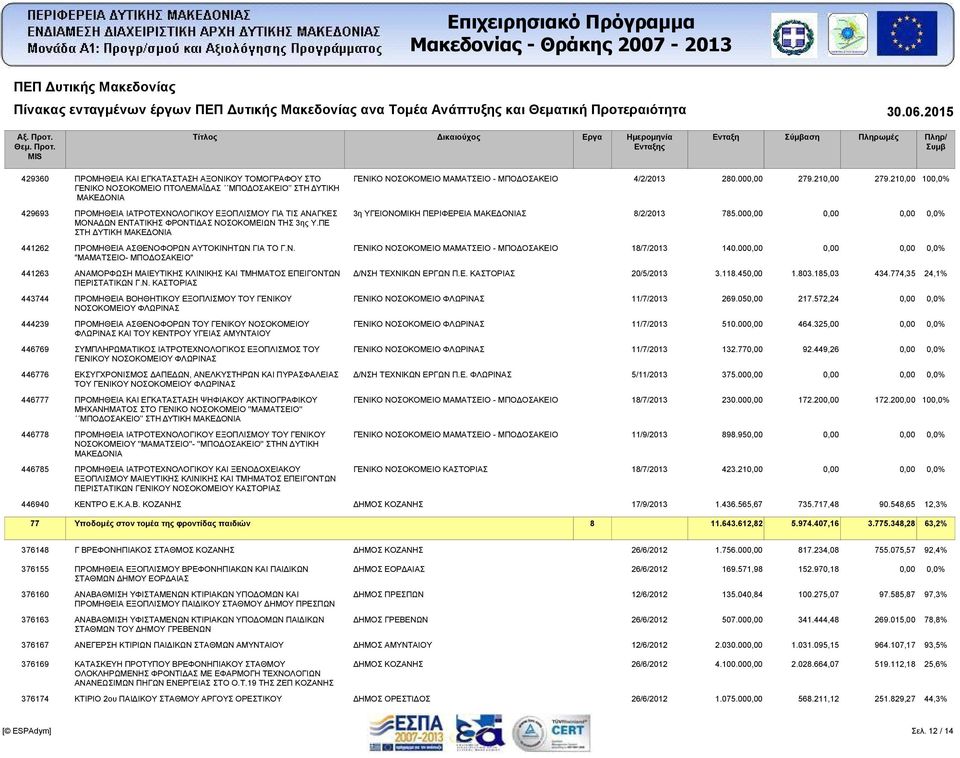Click the ΕΣΠΑ 2007-2013 footer logo
The image size is (960, 758).
(406, 733)
